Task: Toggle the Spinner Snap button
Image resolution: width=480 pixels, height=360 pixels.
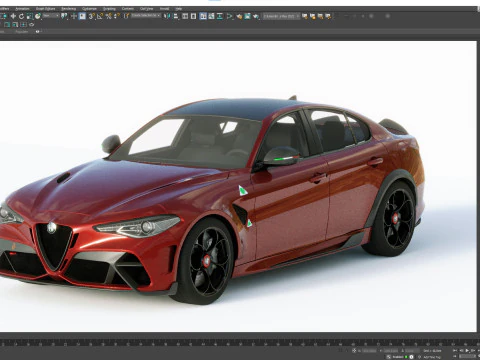Action: [117, 16]
